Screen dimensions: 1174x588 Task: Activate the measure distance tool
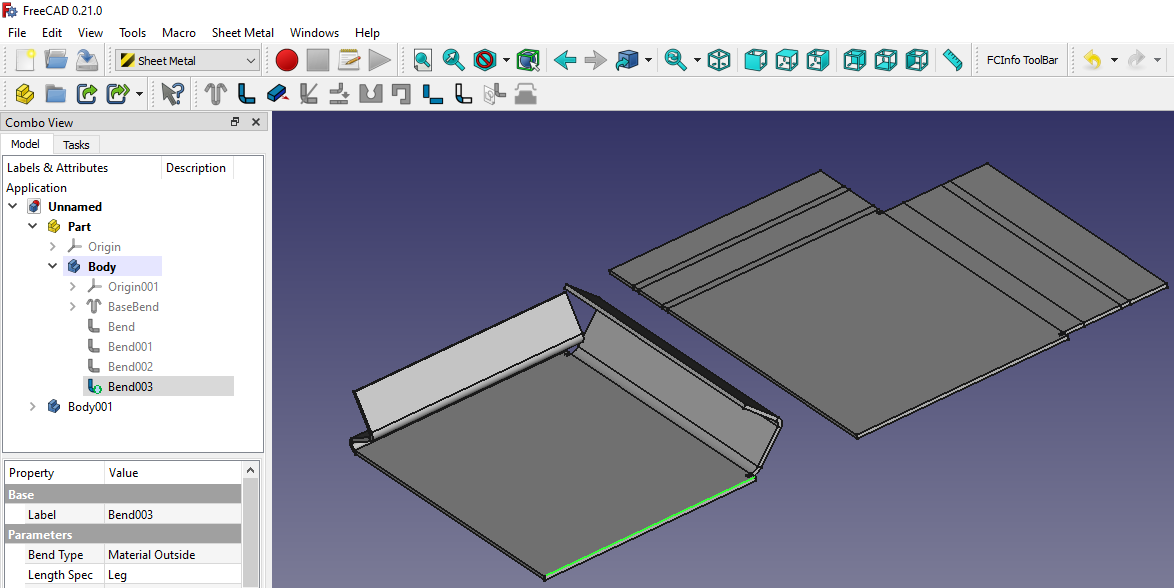[x=952, y=60]
